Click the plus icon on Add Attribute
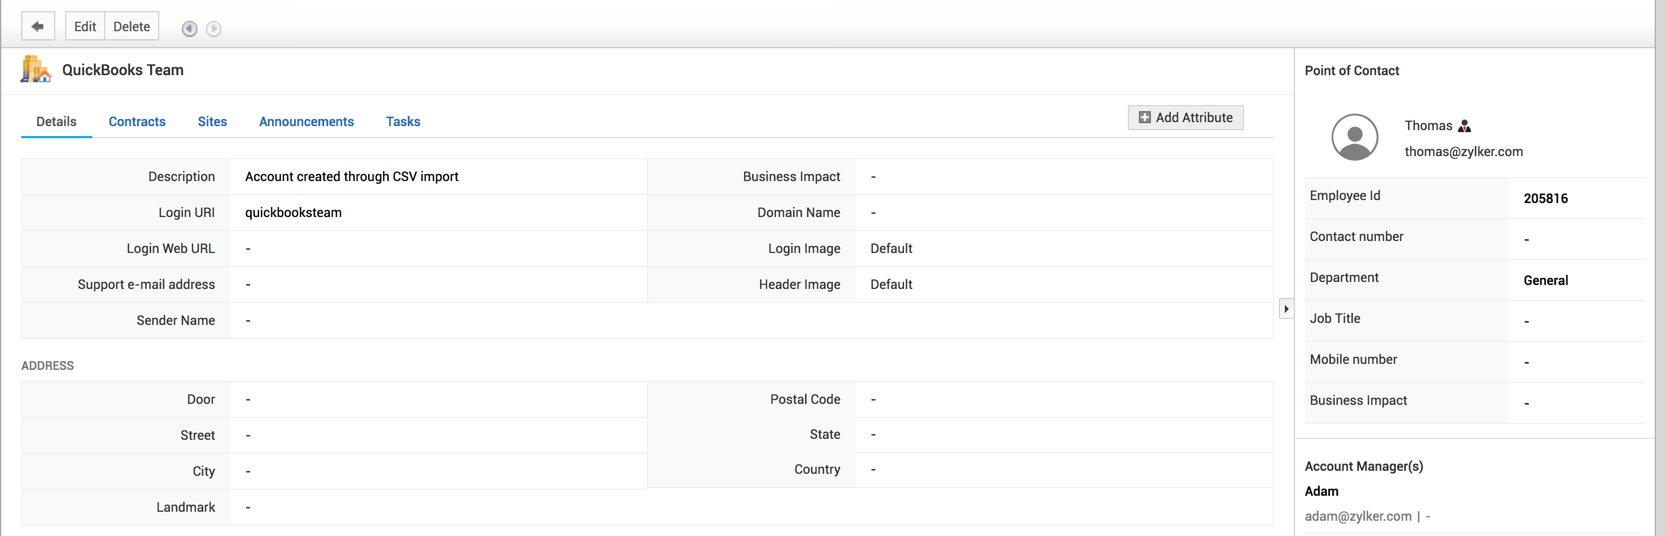Image resolution: width=1665 pixels, height=536 pixels. click(x=1145, y=118)
